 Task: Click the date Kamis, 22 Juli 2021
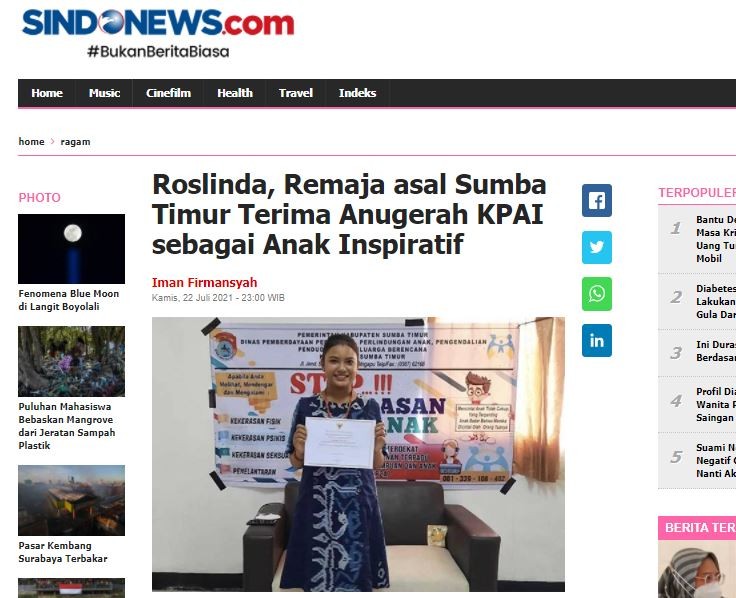coord(218,298)
